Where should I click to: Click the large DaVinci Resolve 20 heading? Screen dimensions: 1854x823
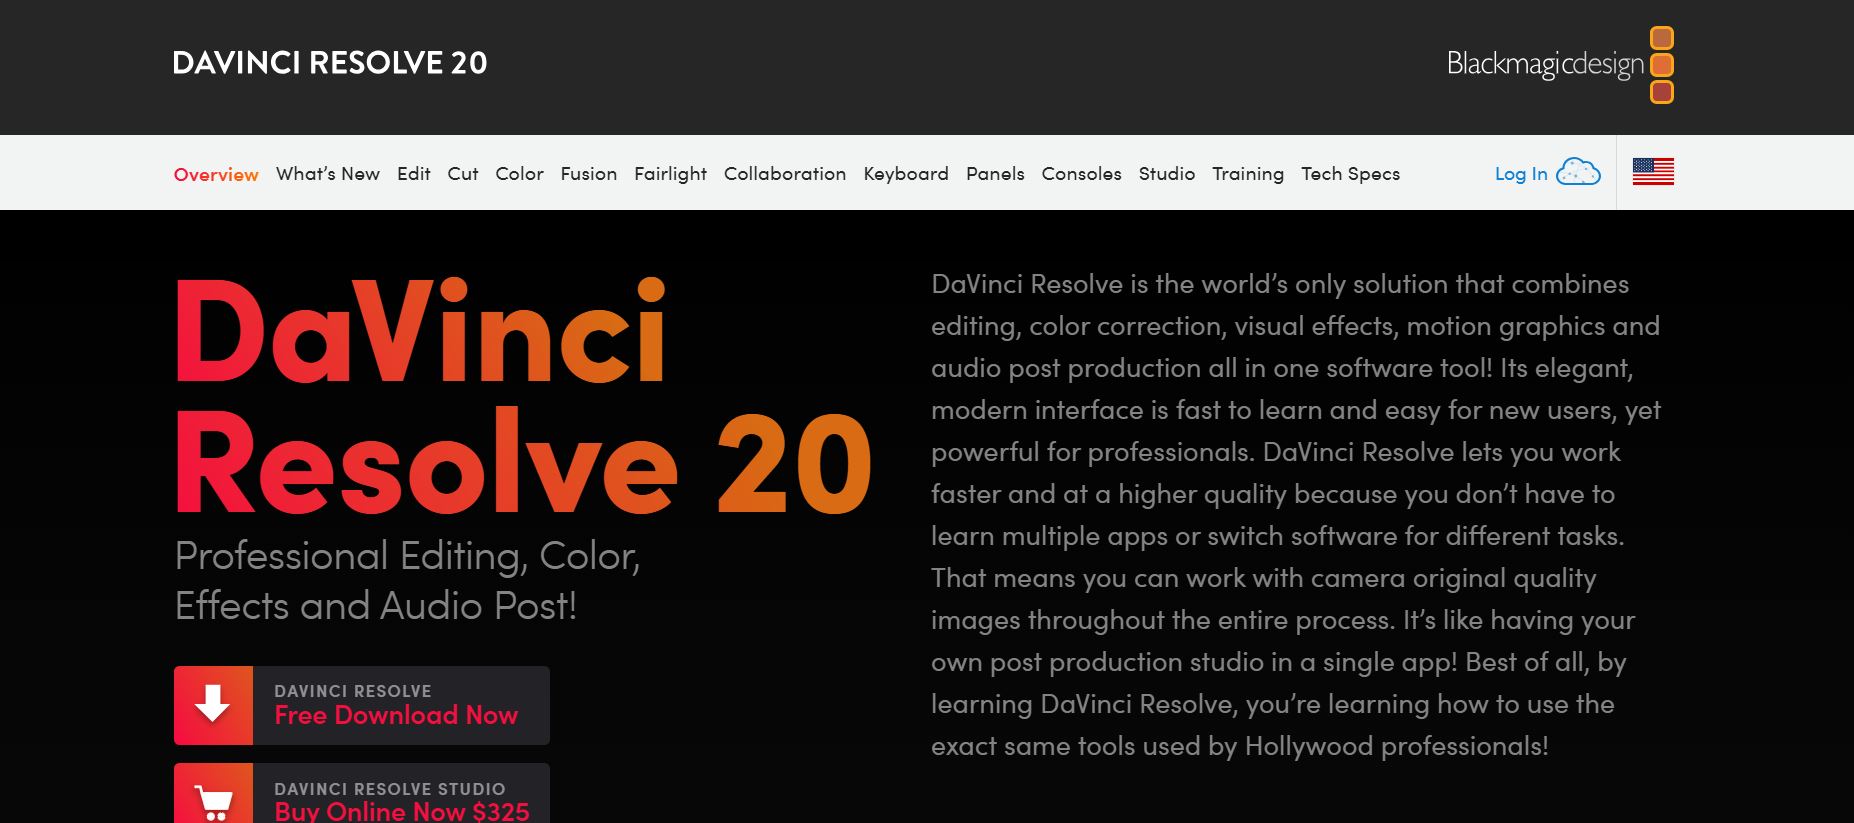[523, 397]
